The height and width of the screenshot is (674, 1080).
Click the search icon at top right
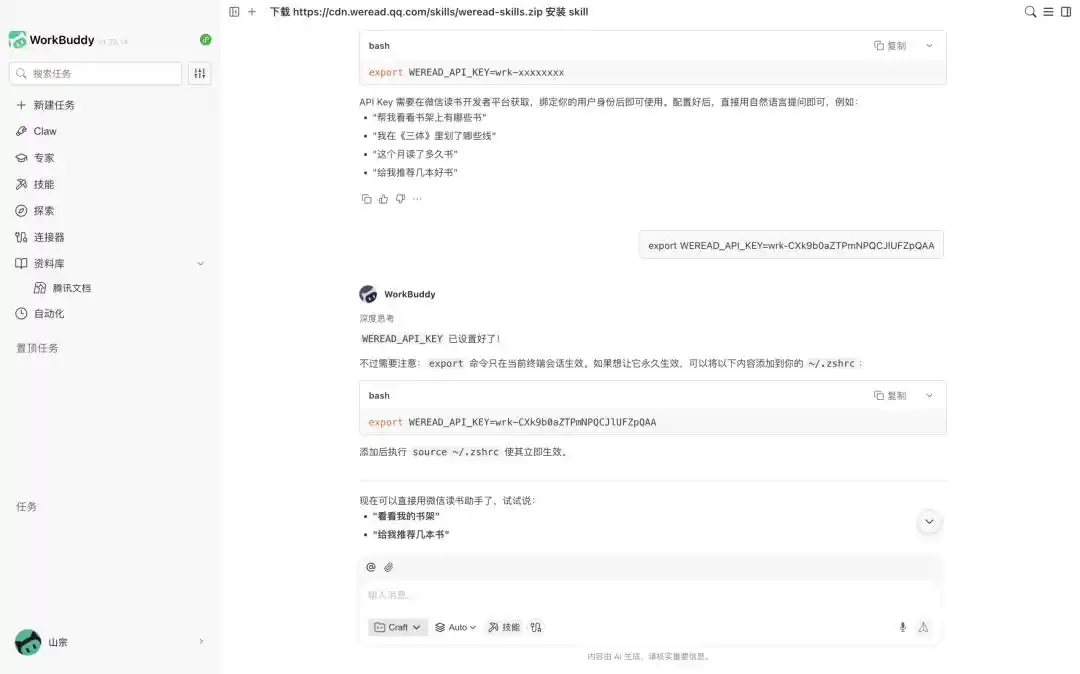1030,12
